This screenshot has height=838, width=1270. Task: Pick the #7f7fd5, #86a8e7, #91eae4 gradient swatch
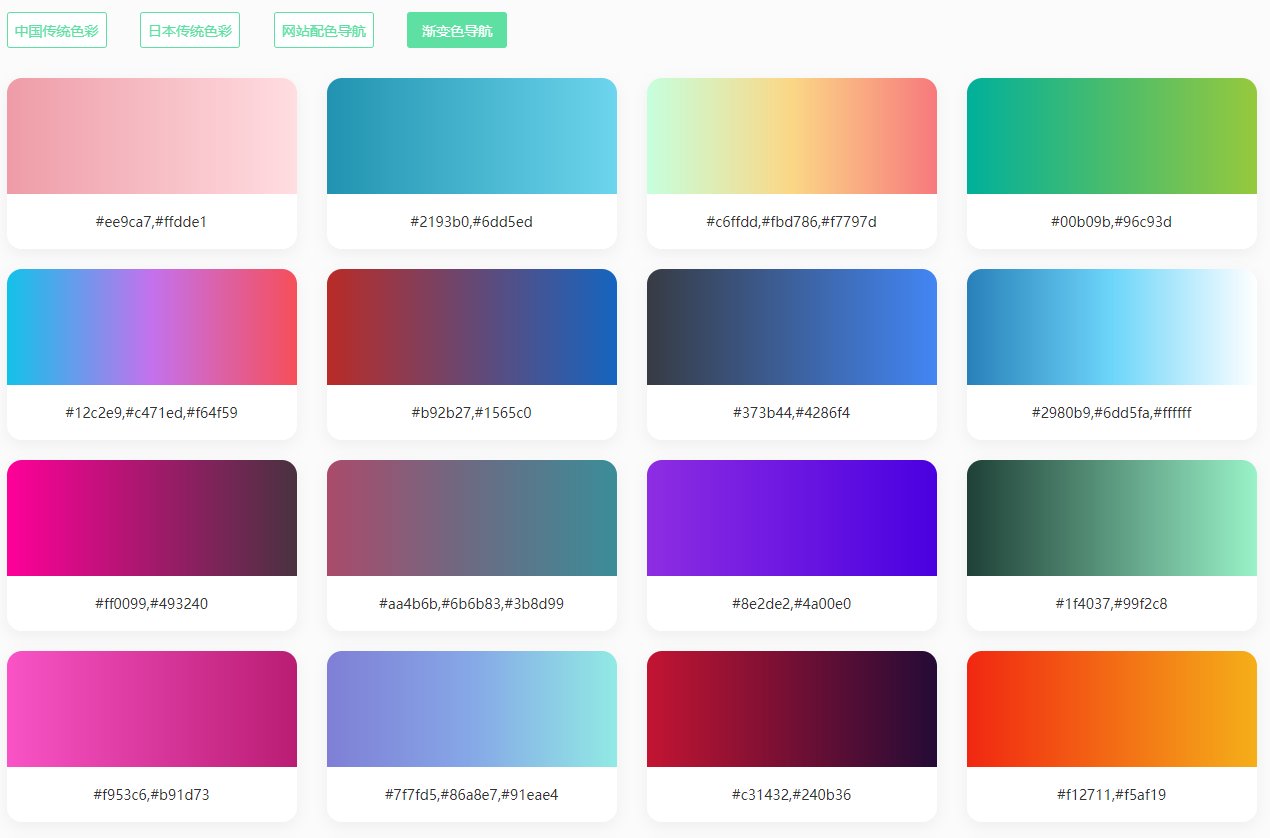pyautogui.click(x=472, y=709)
